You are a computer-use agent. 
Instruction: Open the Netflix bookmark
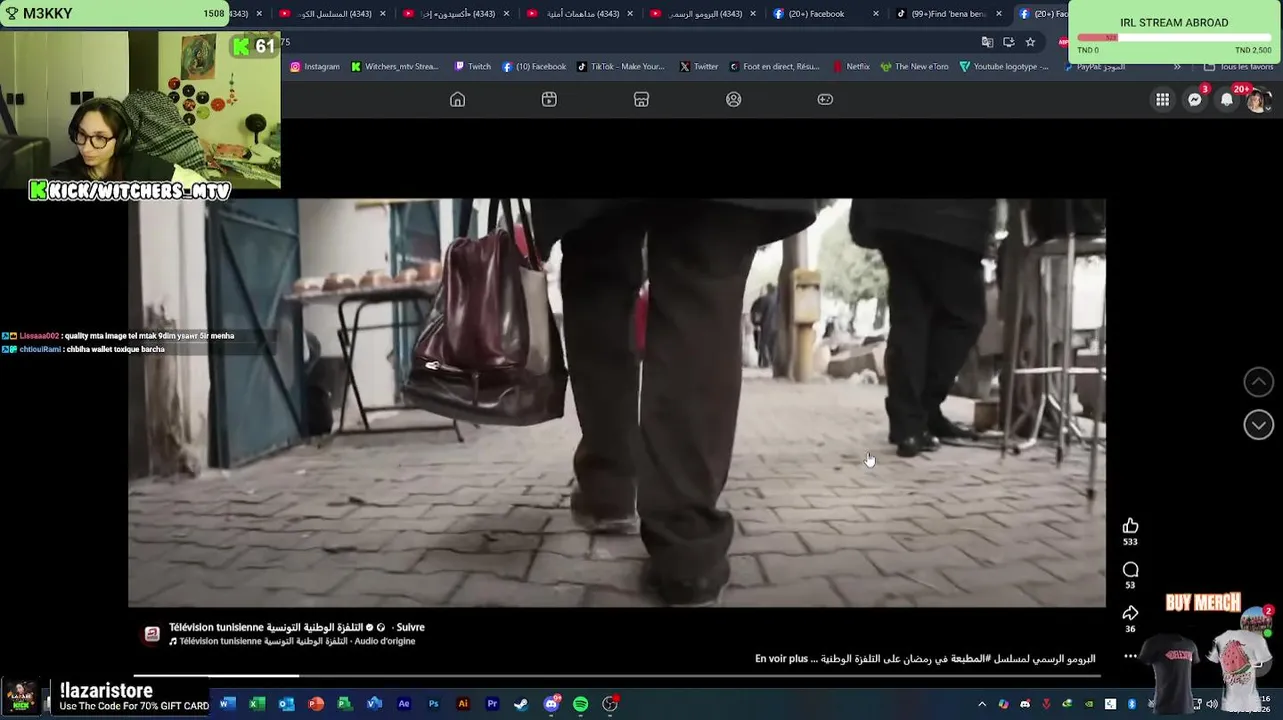[850, 67]
